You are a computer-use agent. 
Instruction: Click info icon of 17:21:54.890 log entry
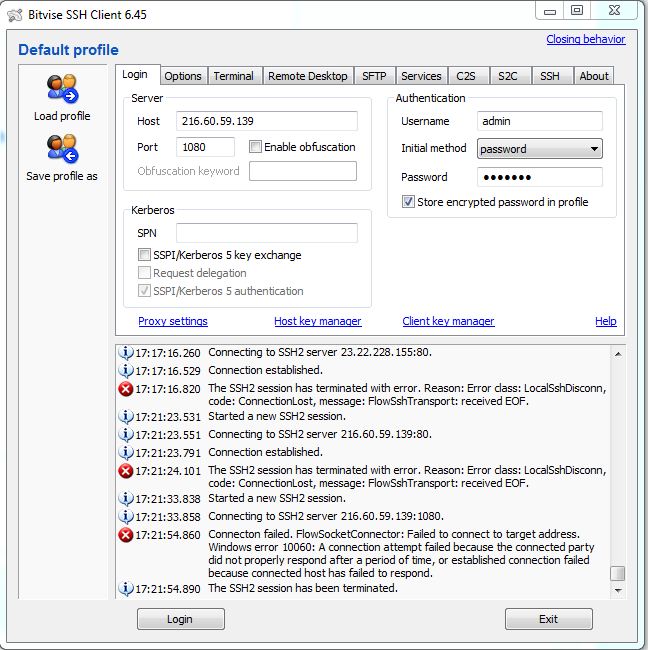125,588
